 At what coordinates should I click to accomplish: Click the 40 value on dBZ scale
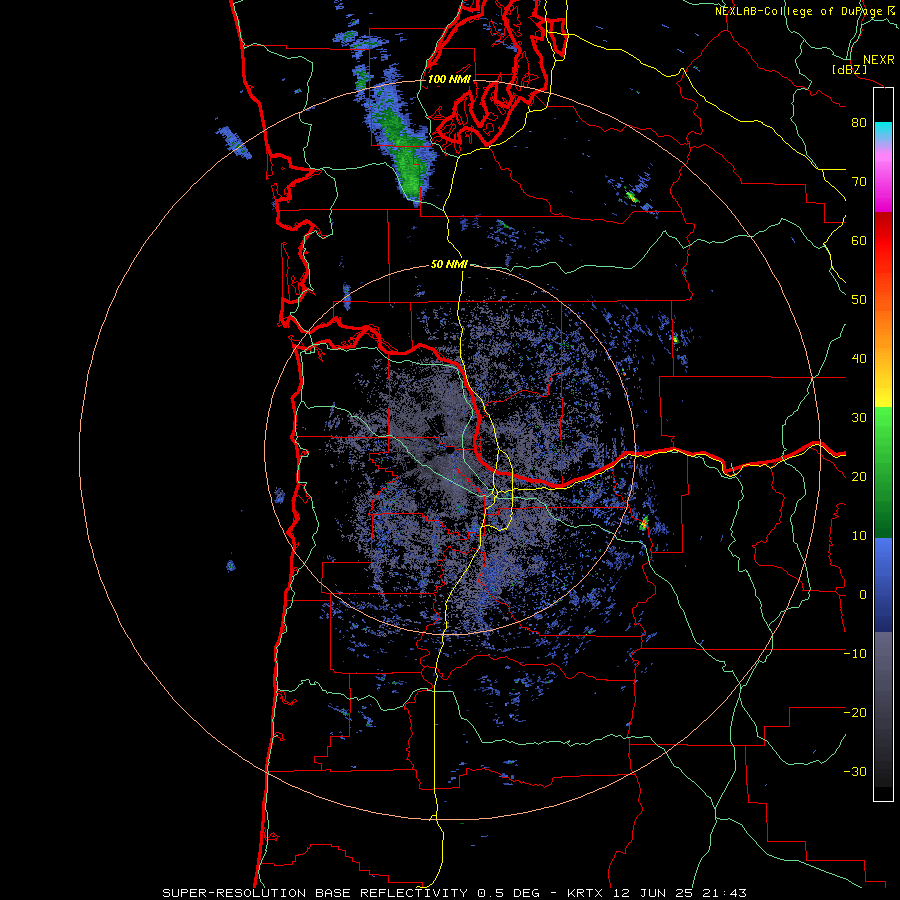859,359
